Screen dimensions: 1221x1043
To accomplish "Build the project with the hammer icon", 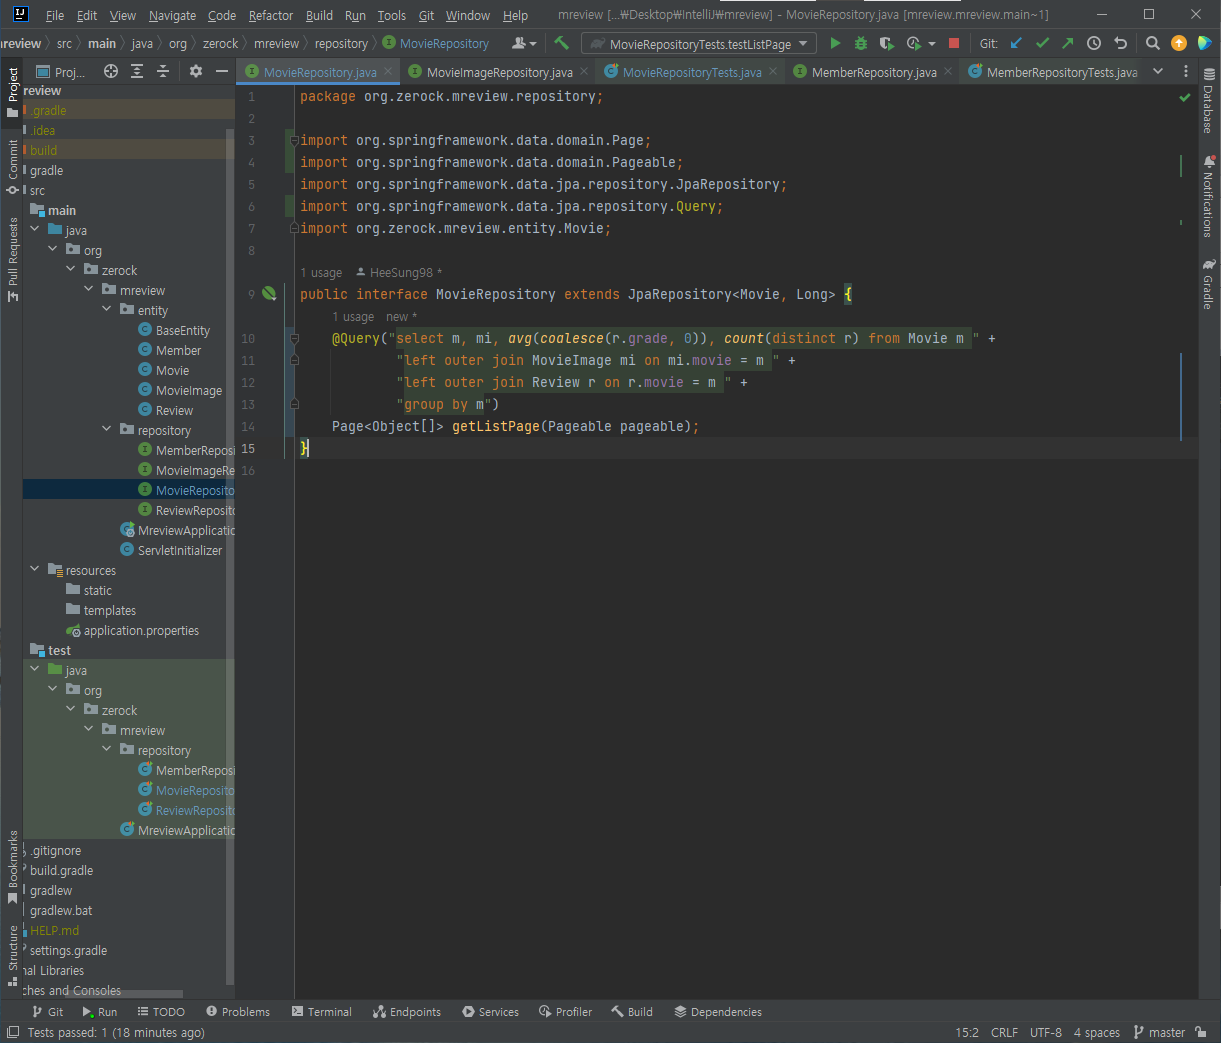I will (561, 43).
